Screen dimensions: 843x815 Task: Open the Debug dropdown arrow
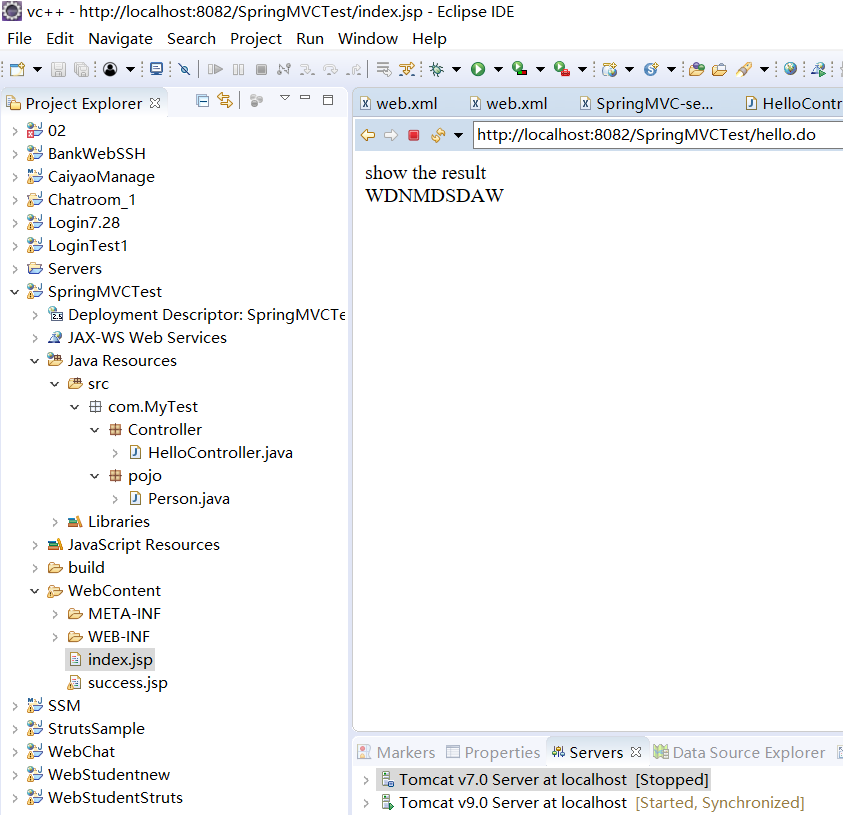pos(456,69)
